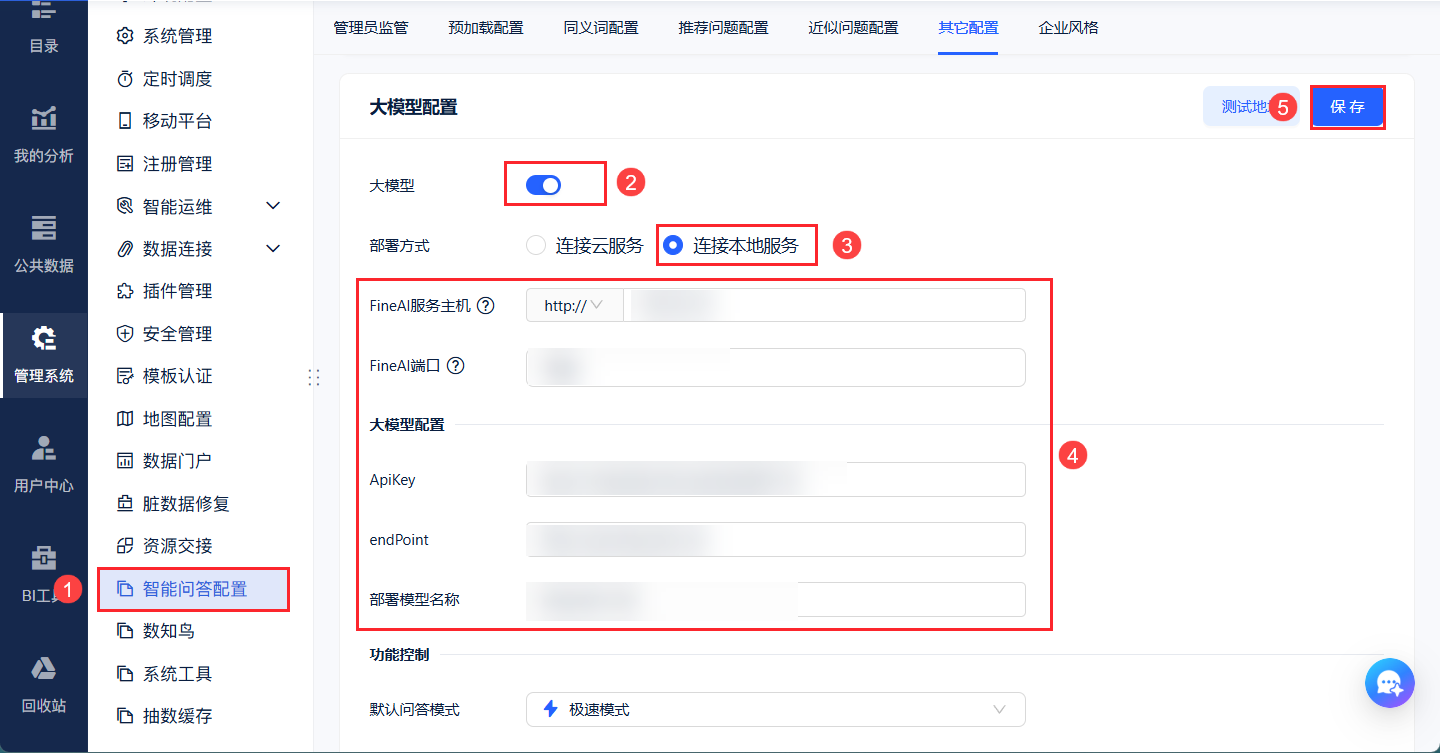
Task: Click the FineAI端口 input field
Action: tap(776, 367)
